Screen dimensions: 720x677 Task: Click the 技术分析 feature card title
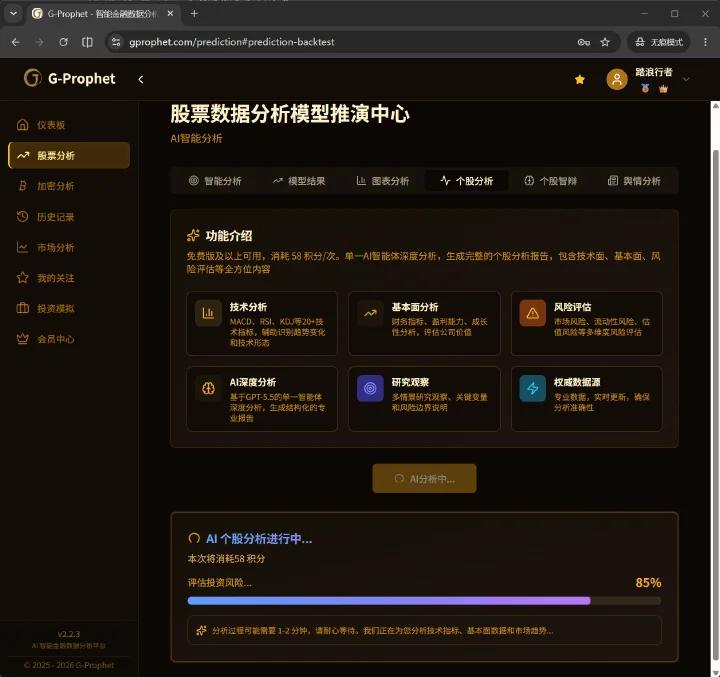click(x=248, y=307)
